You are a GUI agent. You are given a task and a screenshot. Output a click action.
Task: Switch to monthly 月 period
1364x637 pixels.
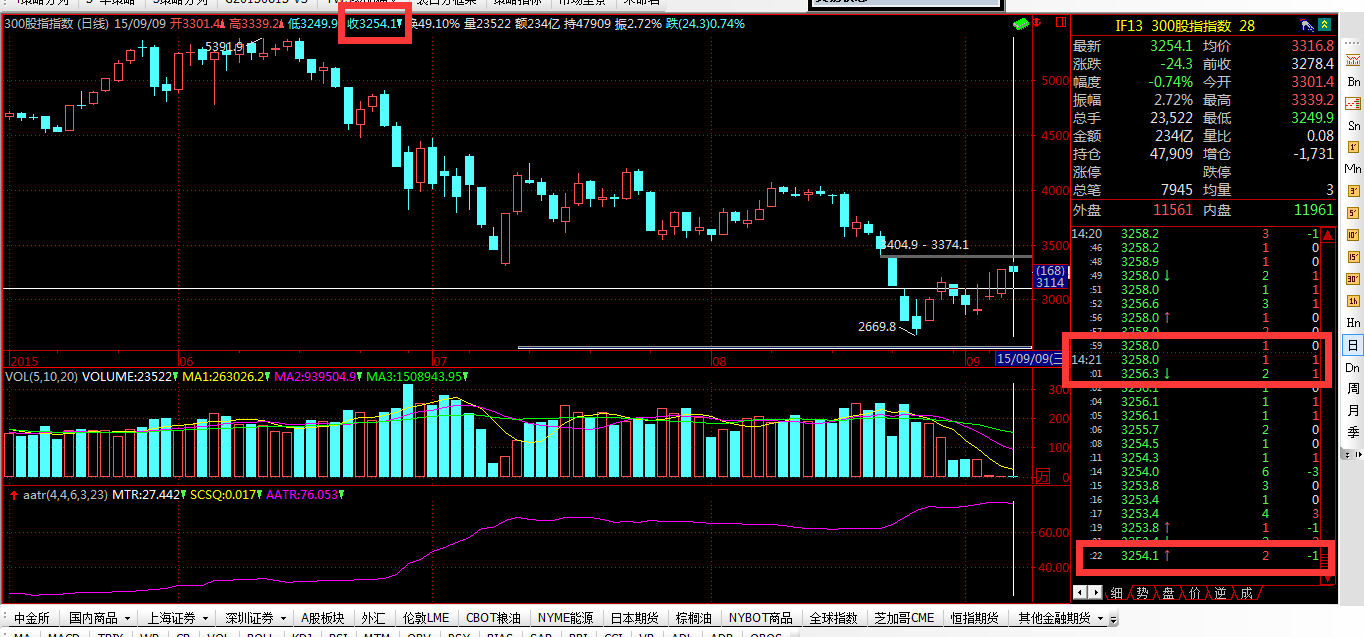(1353, 410)
